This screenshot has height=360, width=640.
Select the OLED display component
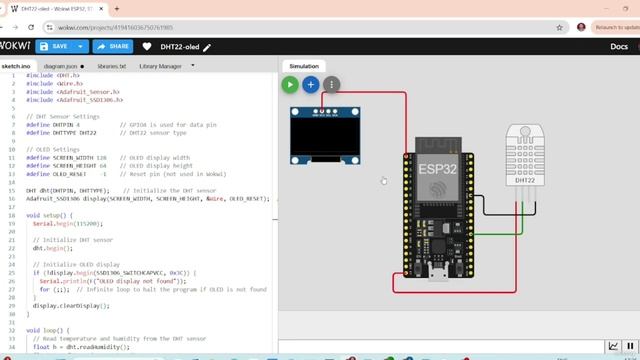tap(325, 136)
